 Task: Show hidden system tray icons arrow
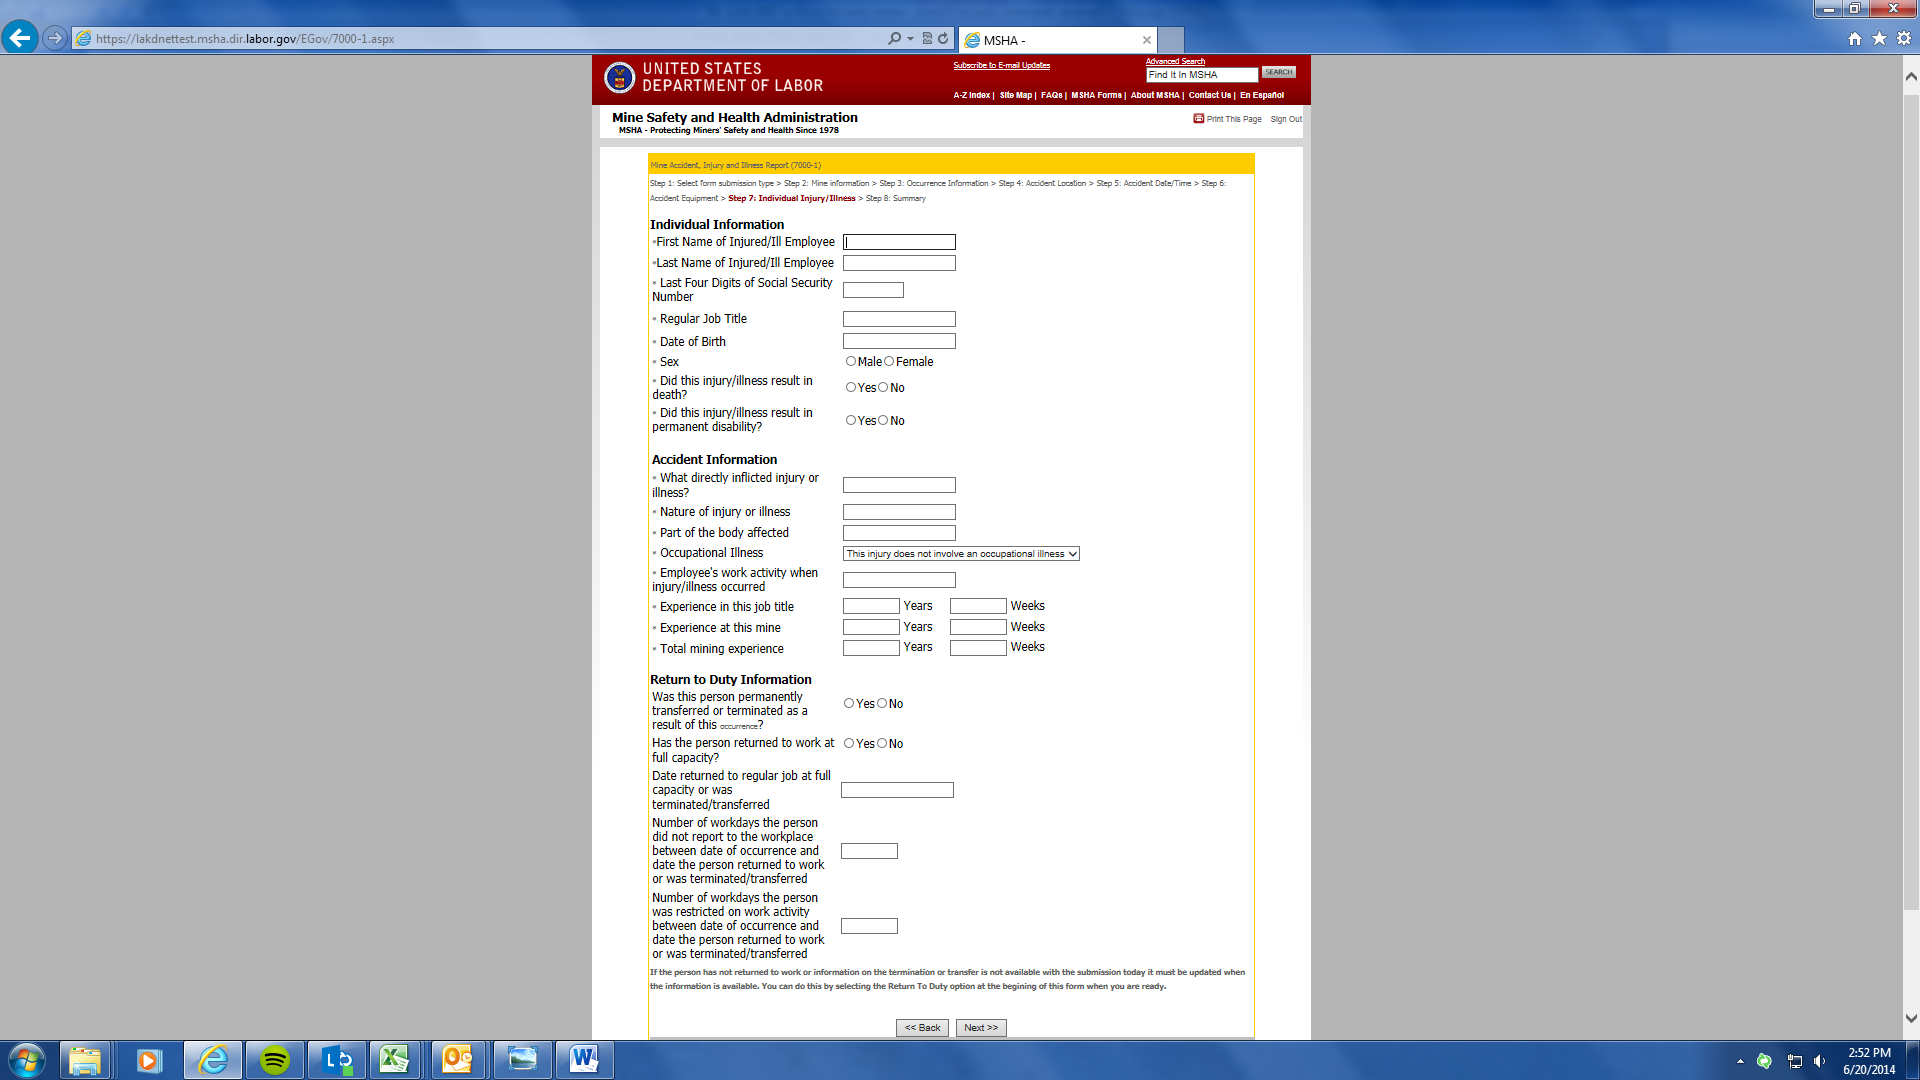click(1740, 1060)
